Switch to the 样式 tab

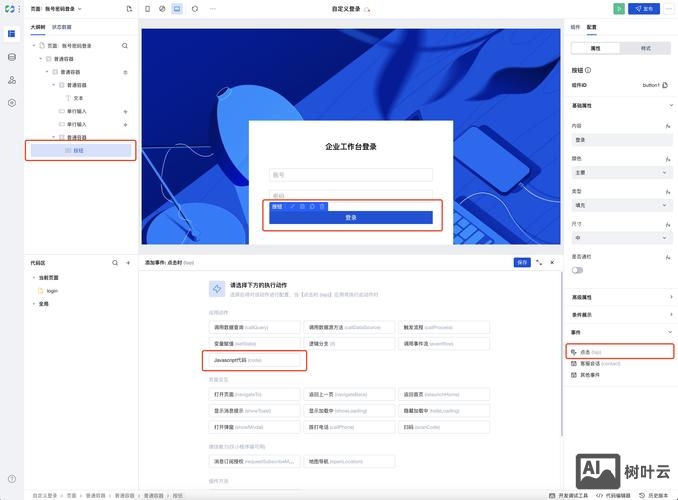pyautogui.click(x=645, y=47)
